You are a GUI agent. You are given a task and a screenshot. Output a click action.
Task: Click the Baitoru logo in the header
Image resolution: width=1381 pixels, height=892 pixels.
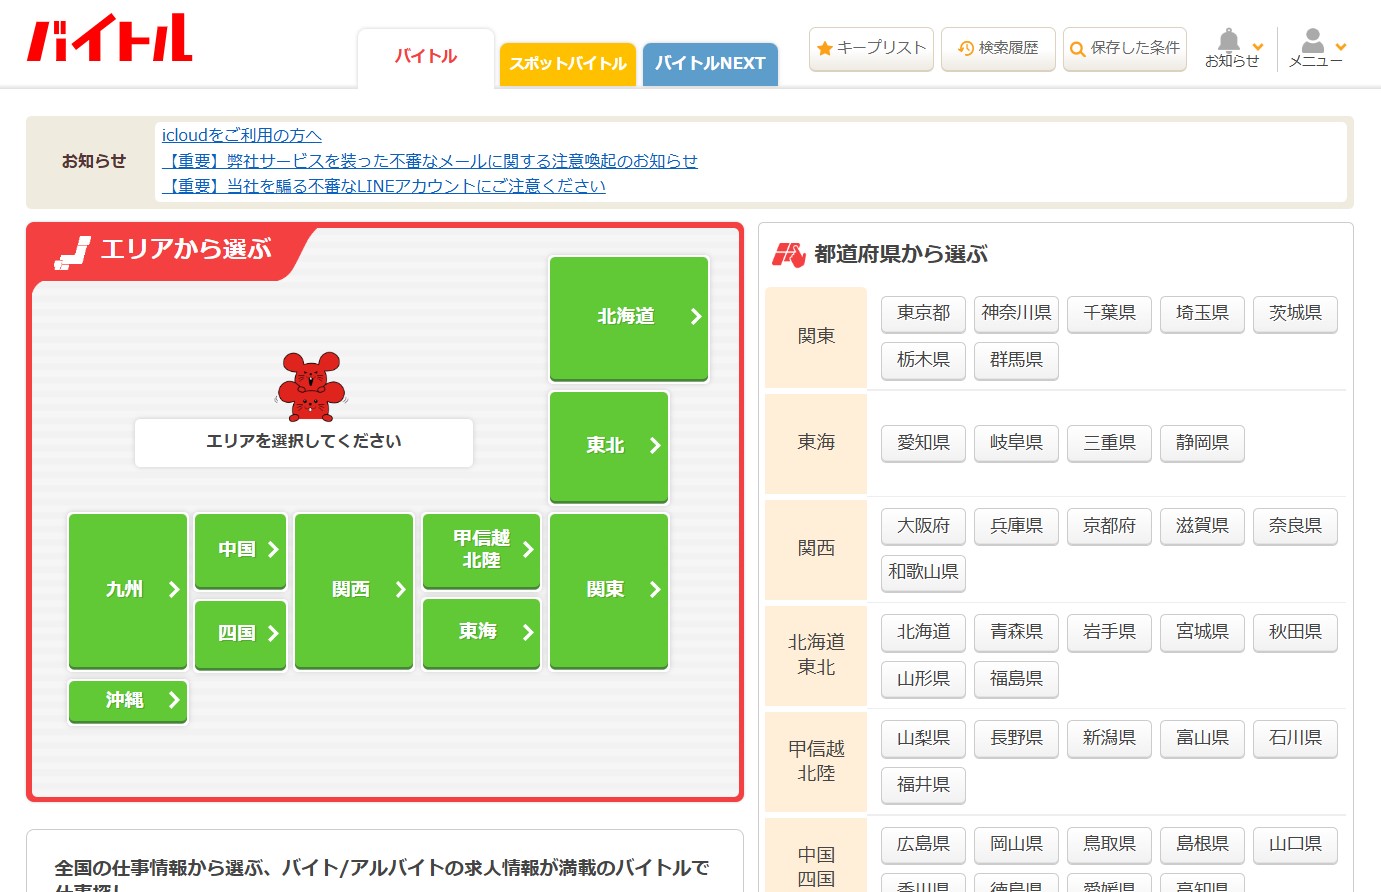110,39
